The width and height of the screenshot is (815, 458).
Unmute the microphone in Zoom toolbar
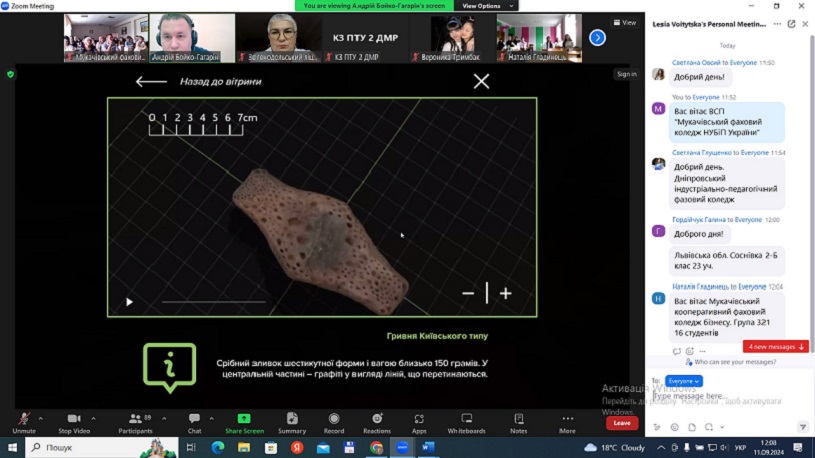tap(24, 423)
